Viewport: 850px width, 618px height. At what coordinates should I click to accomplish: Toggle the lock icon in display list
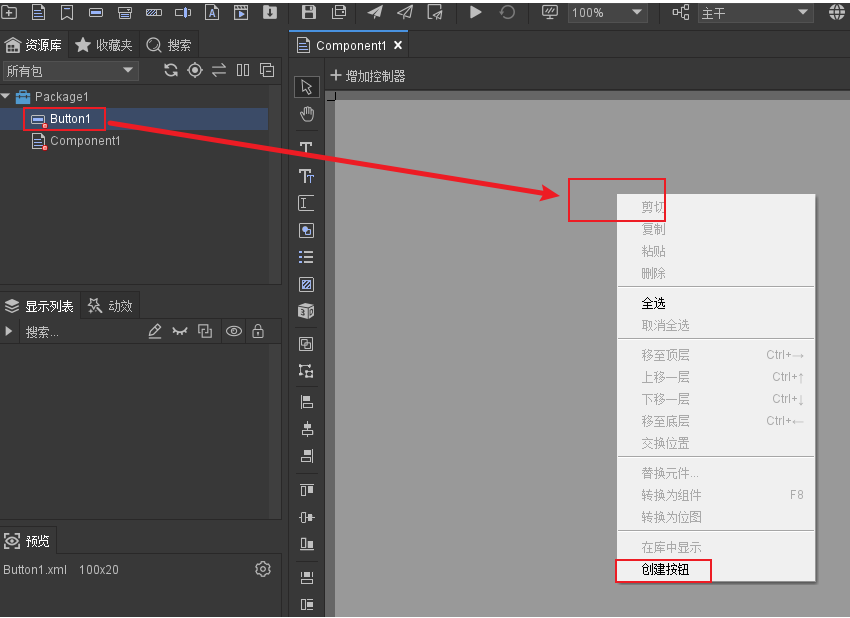pos(258,331)
